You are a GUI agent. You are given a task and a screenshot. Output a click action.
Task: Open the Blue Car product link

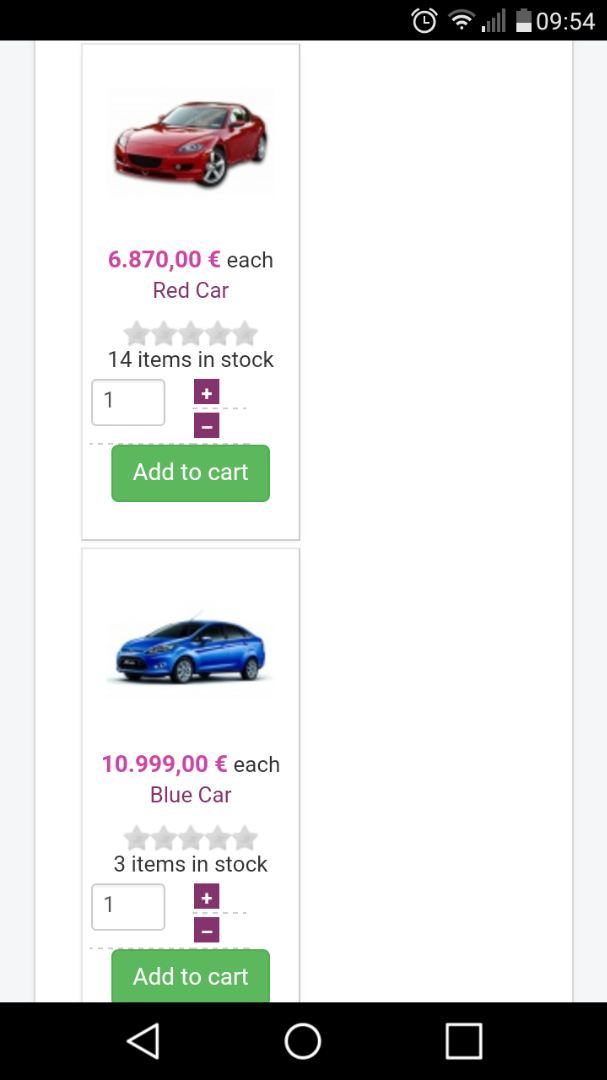click(190, 796)
